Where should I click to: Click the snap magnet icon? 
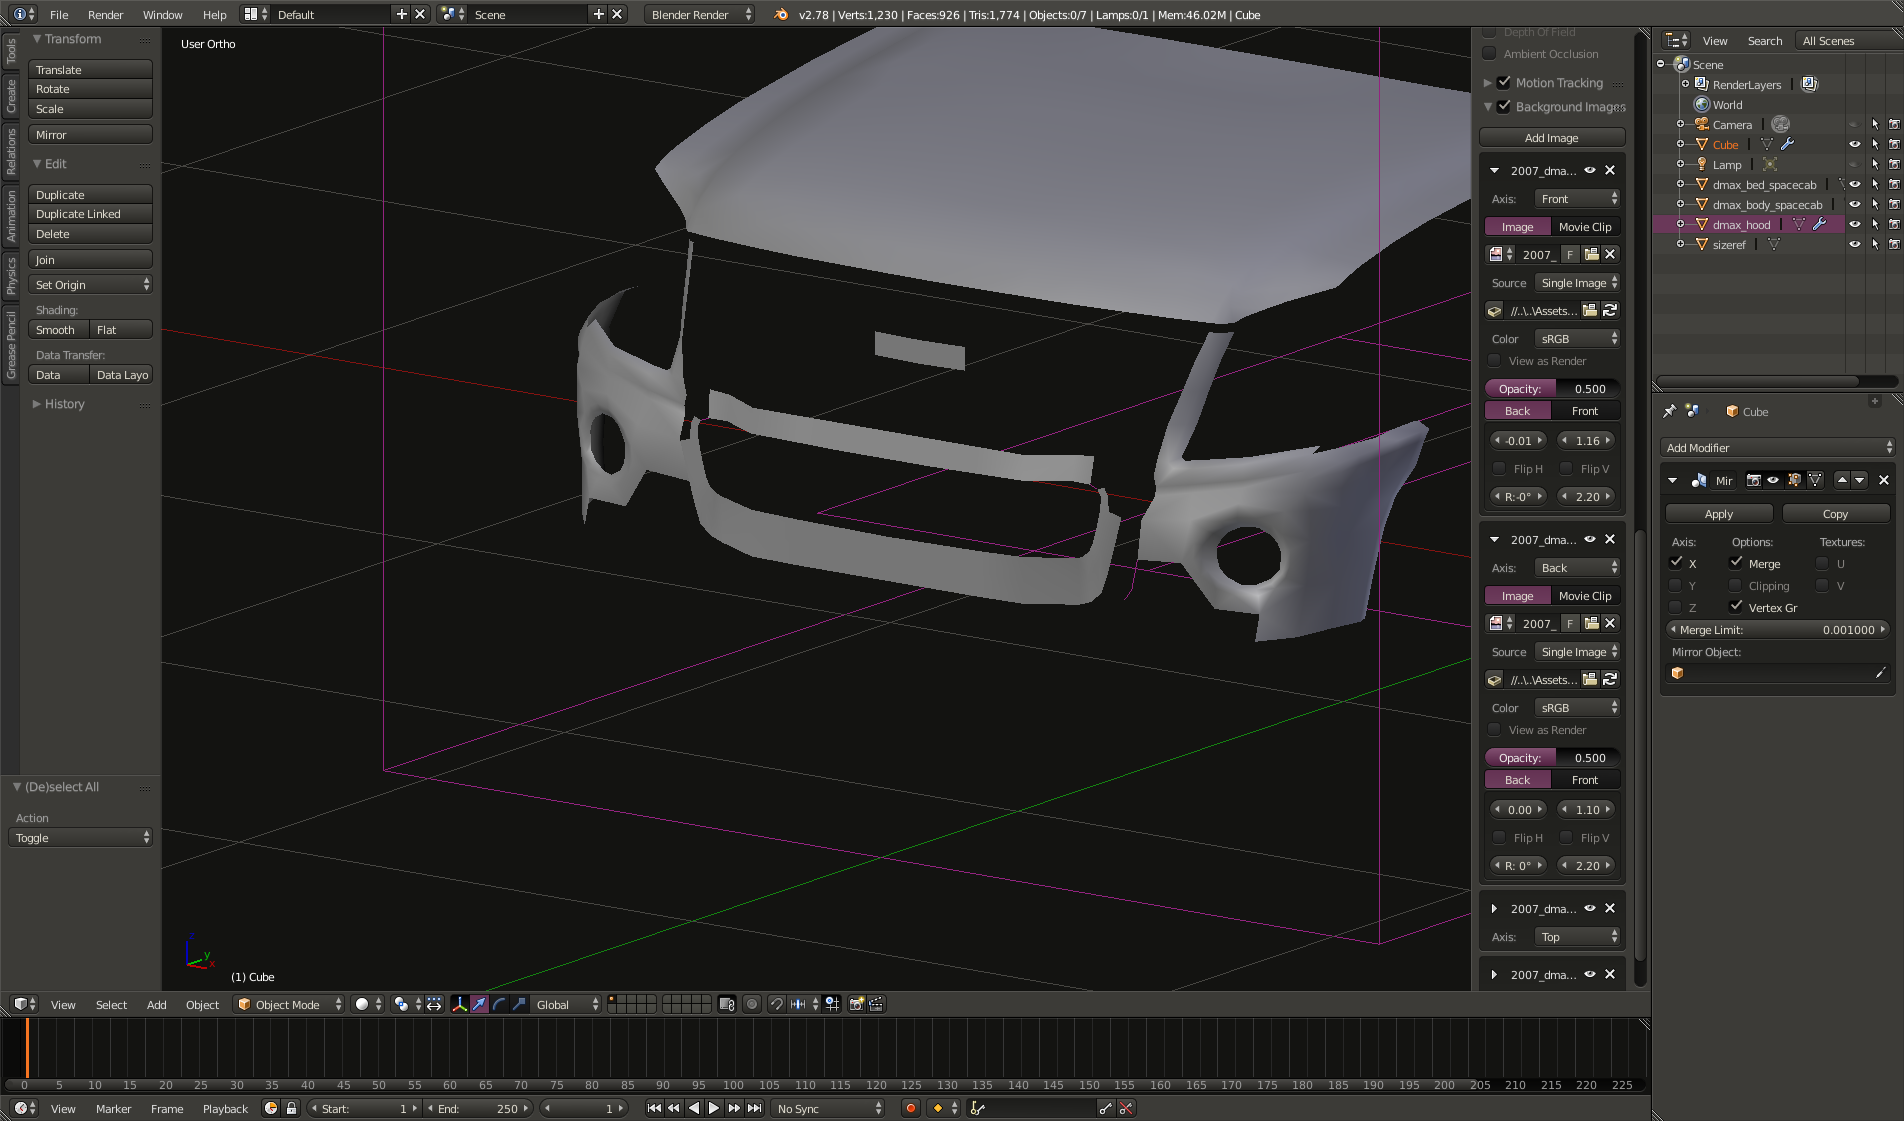[x=776, y=1004]
